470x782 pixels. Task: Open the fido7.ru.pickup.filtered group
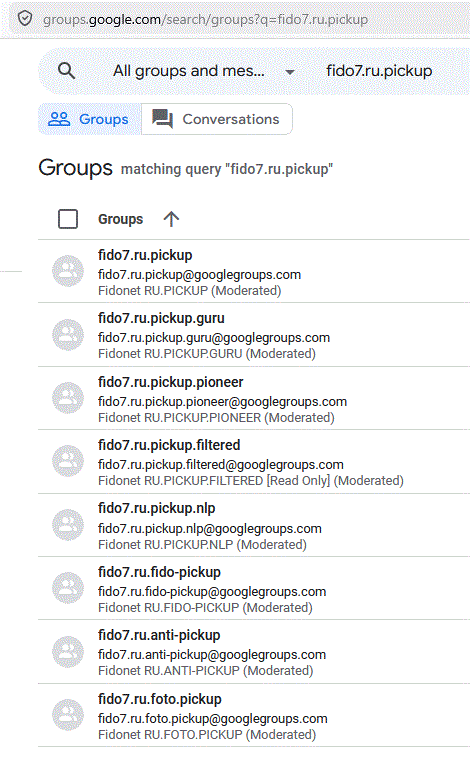tap(169, 445)
